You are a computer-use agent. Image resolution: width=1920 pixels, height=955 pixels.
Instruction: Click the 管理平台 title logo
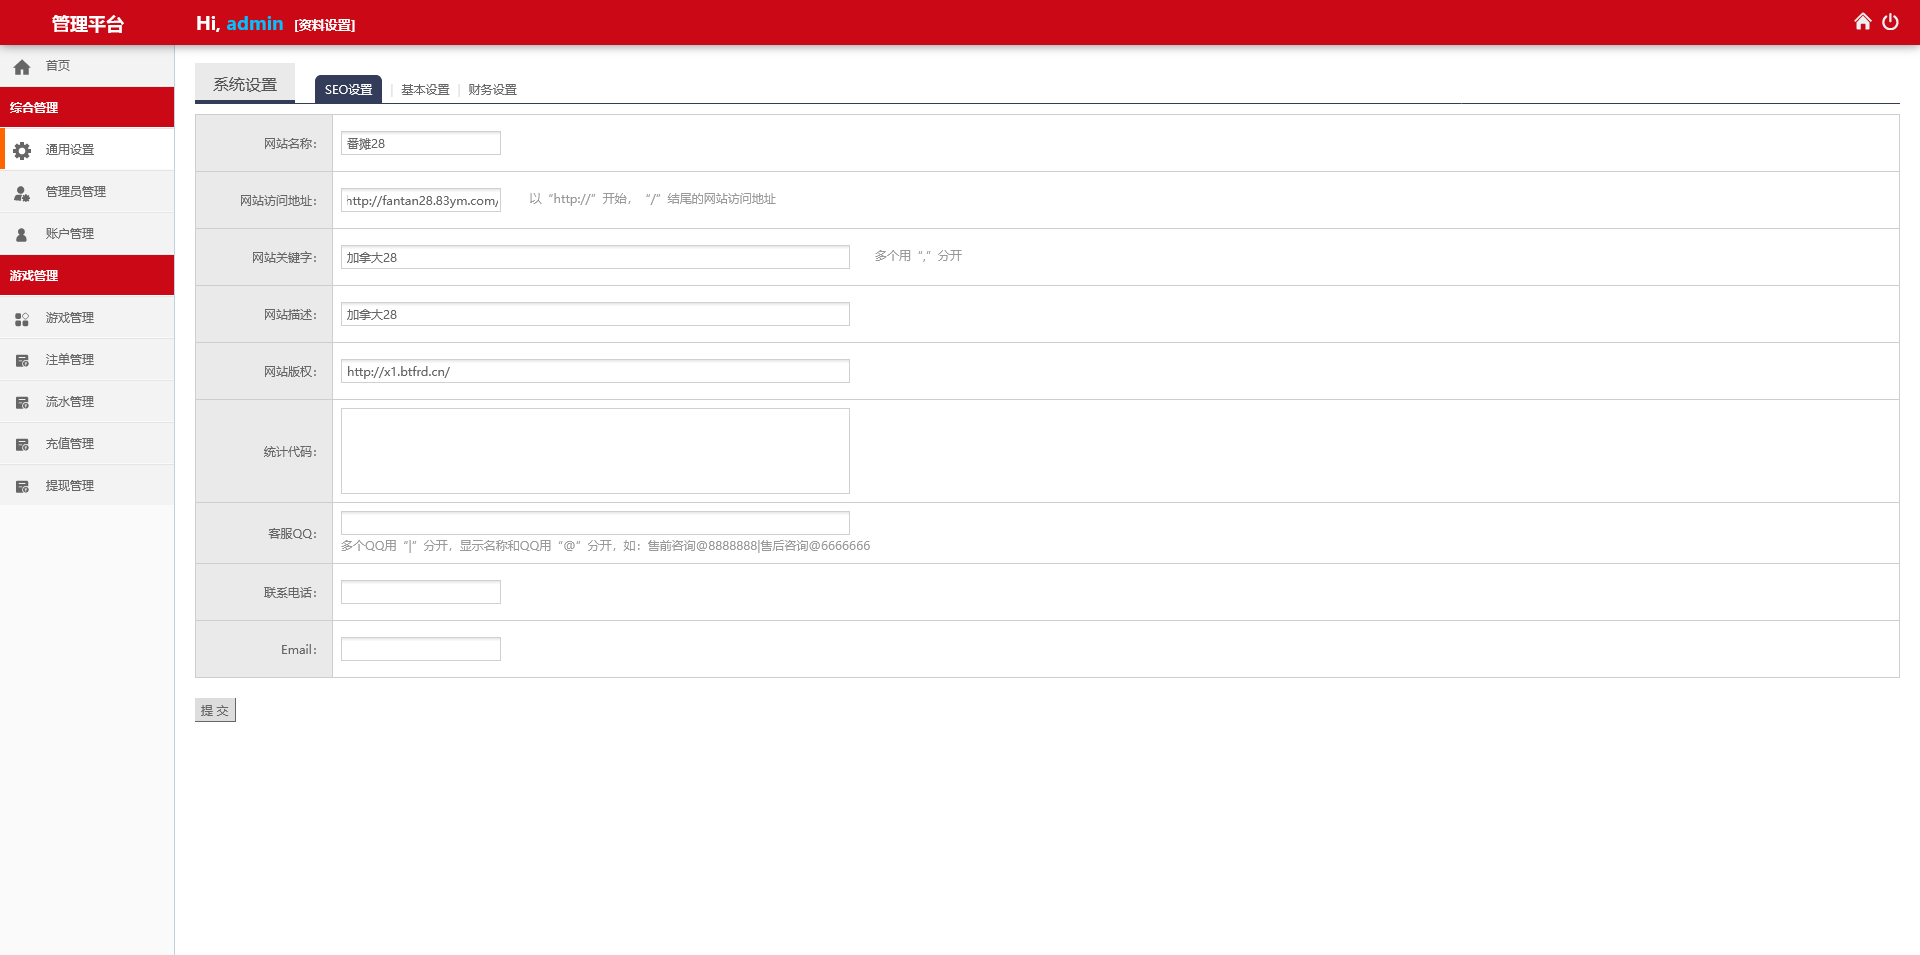pos(87,23)
